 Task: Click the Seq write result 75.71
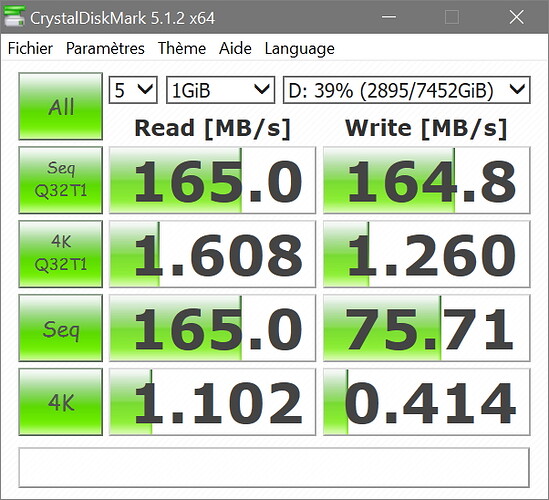(426, 328)
